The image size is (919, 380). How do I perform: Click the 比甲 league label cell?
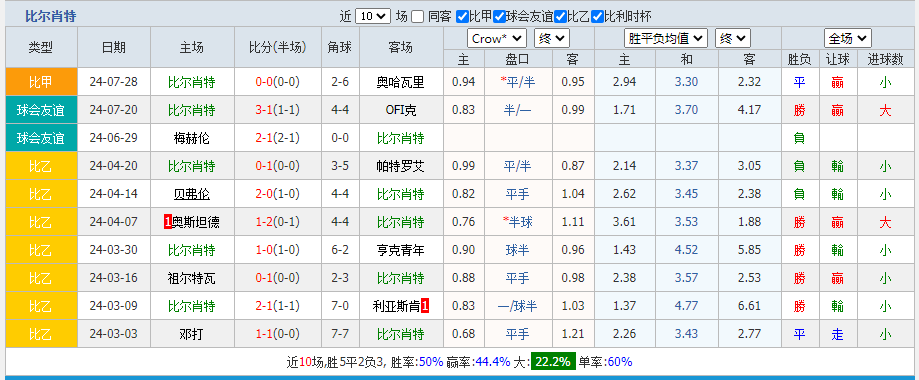coord(41,82)
